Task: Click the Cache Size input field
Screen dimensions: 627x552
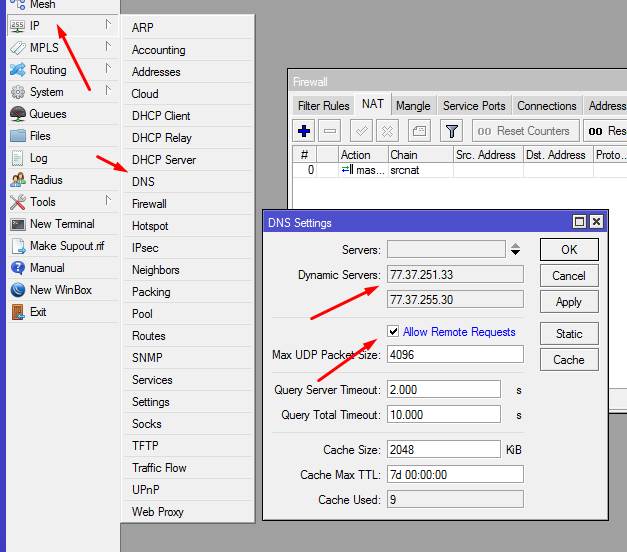Action: coord(443,450)
